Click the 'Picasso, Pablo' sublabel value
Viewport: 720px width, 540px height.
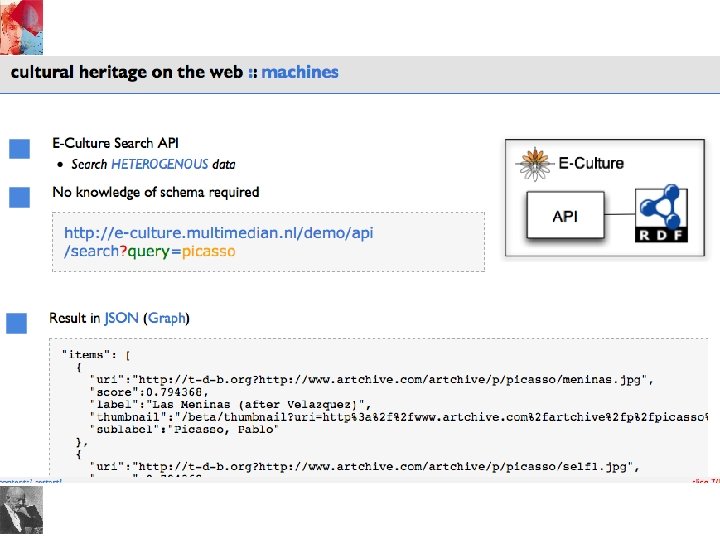pyautogui.click(x=221, y=427)
